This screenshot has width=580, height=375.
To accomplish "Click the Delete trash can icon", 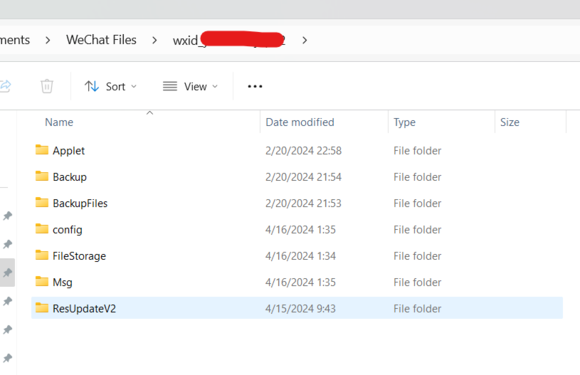I will coord(47,86).
